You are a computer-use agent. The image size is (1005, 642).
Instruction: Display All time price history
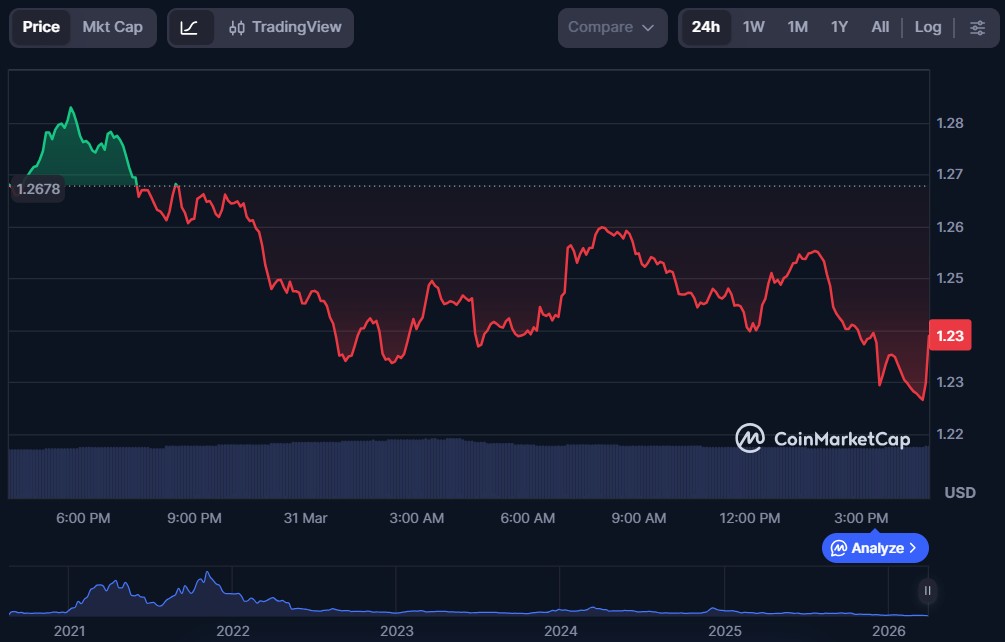pyautogui.click(x=880, y=27)
